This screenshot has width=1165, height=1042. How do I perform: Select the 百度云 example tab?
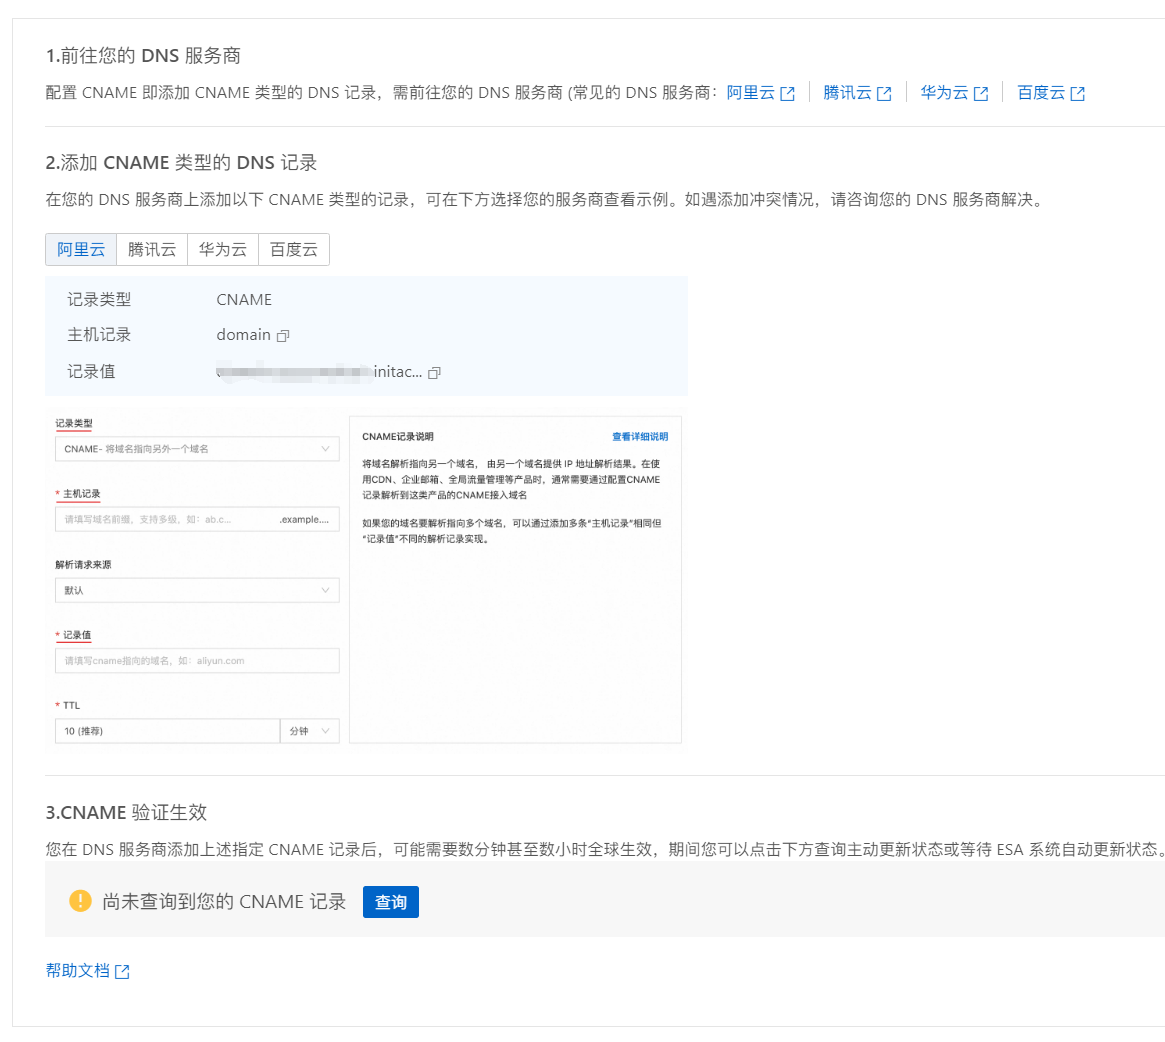click(x=294, y=250)
